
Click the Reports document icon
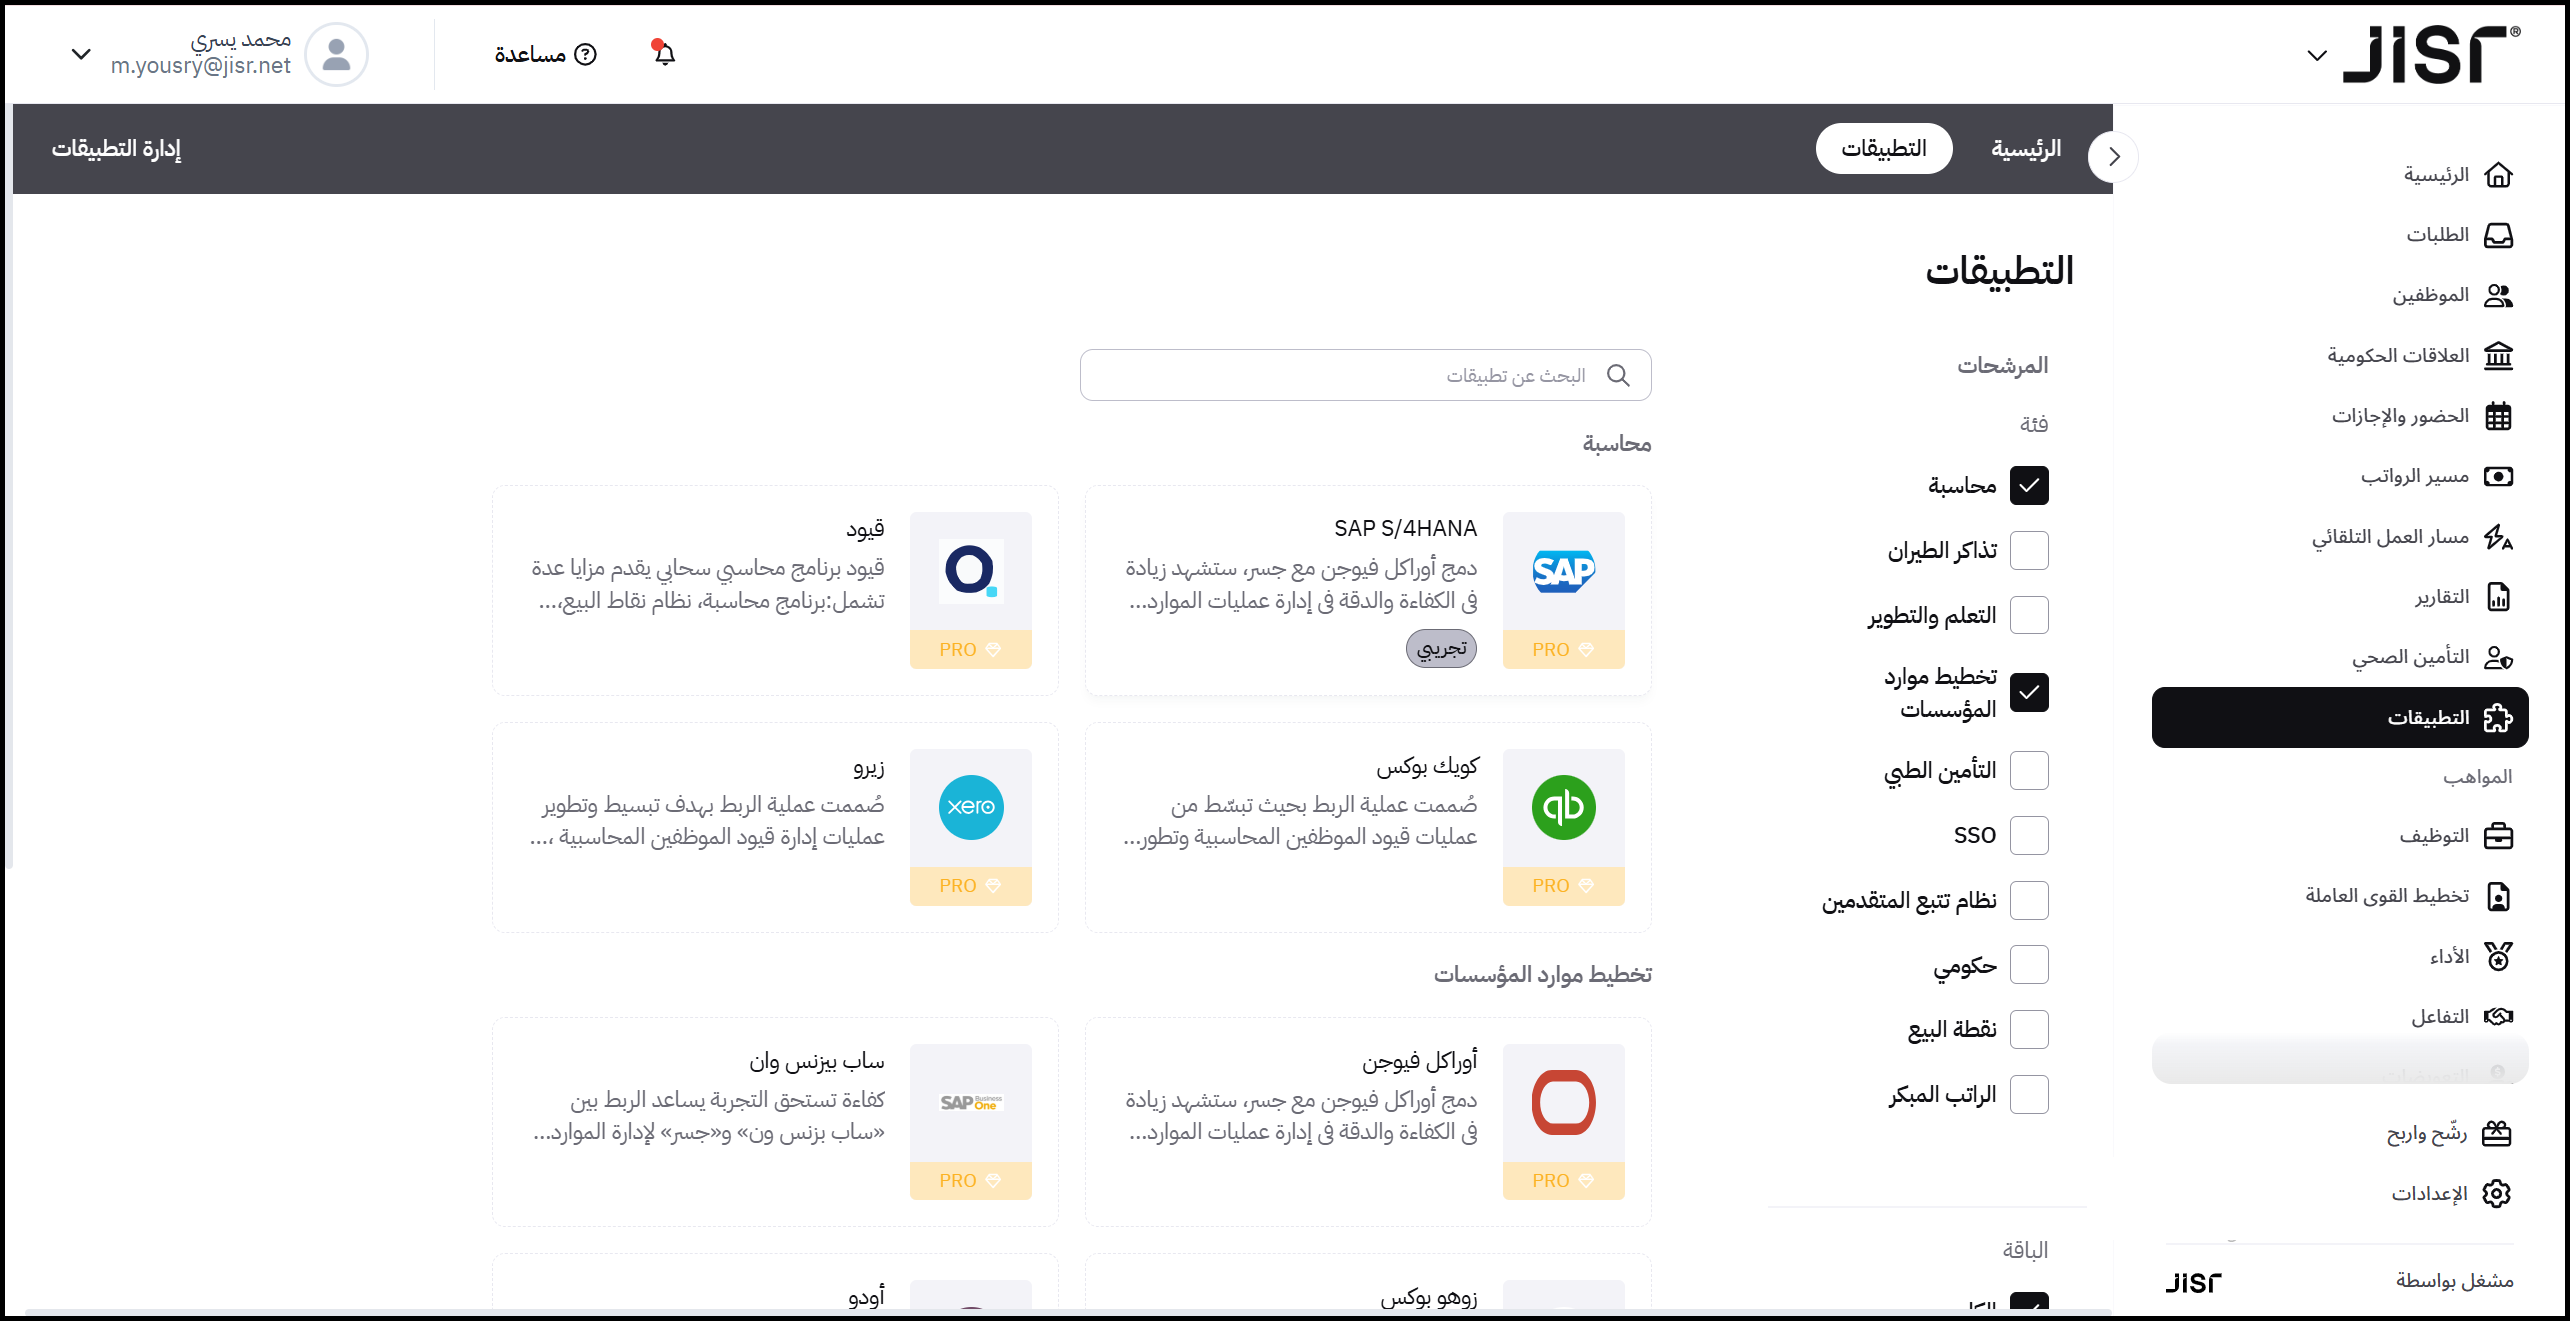coord(2498,597)
